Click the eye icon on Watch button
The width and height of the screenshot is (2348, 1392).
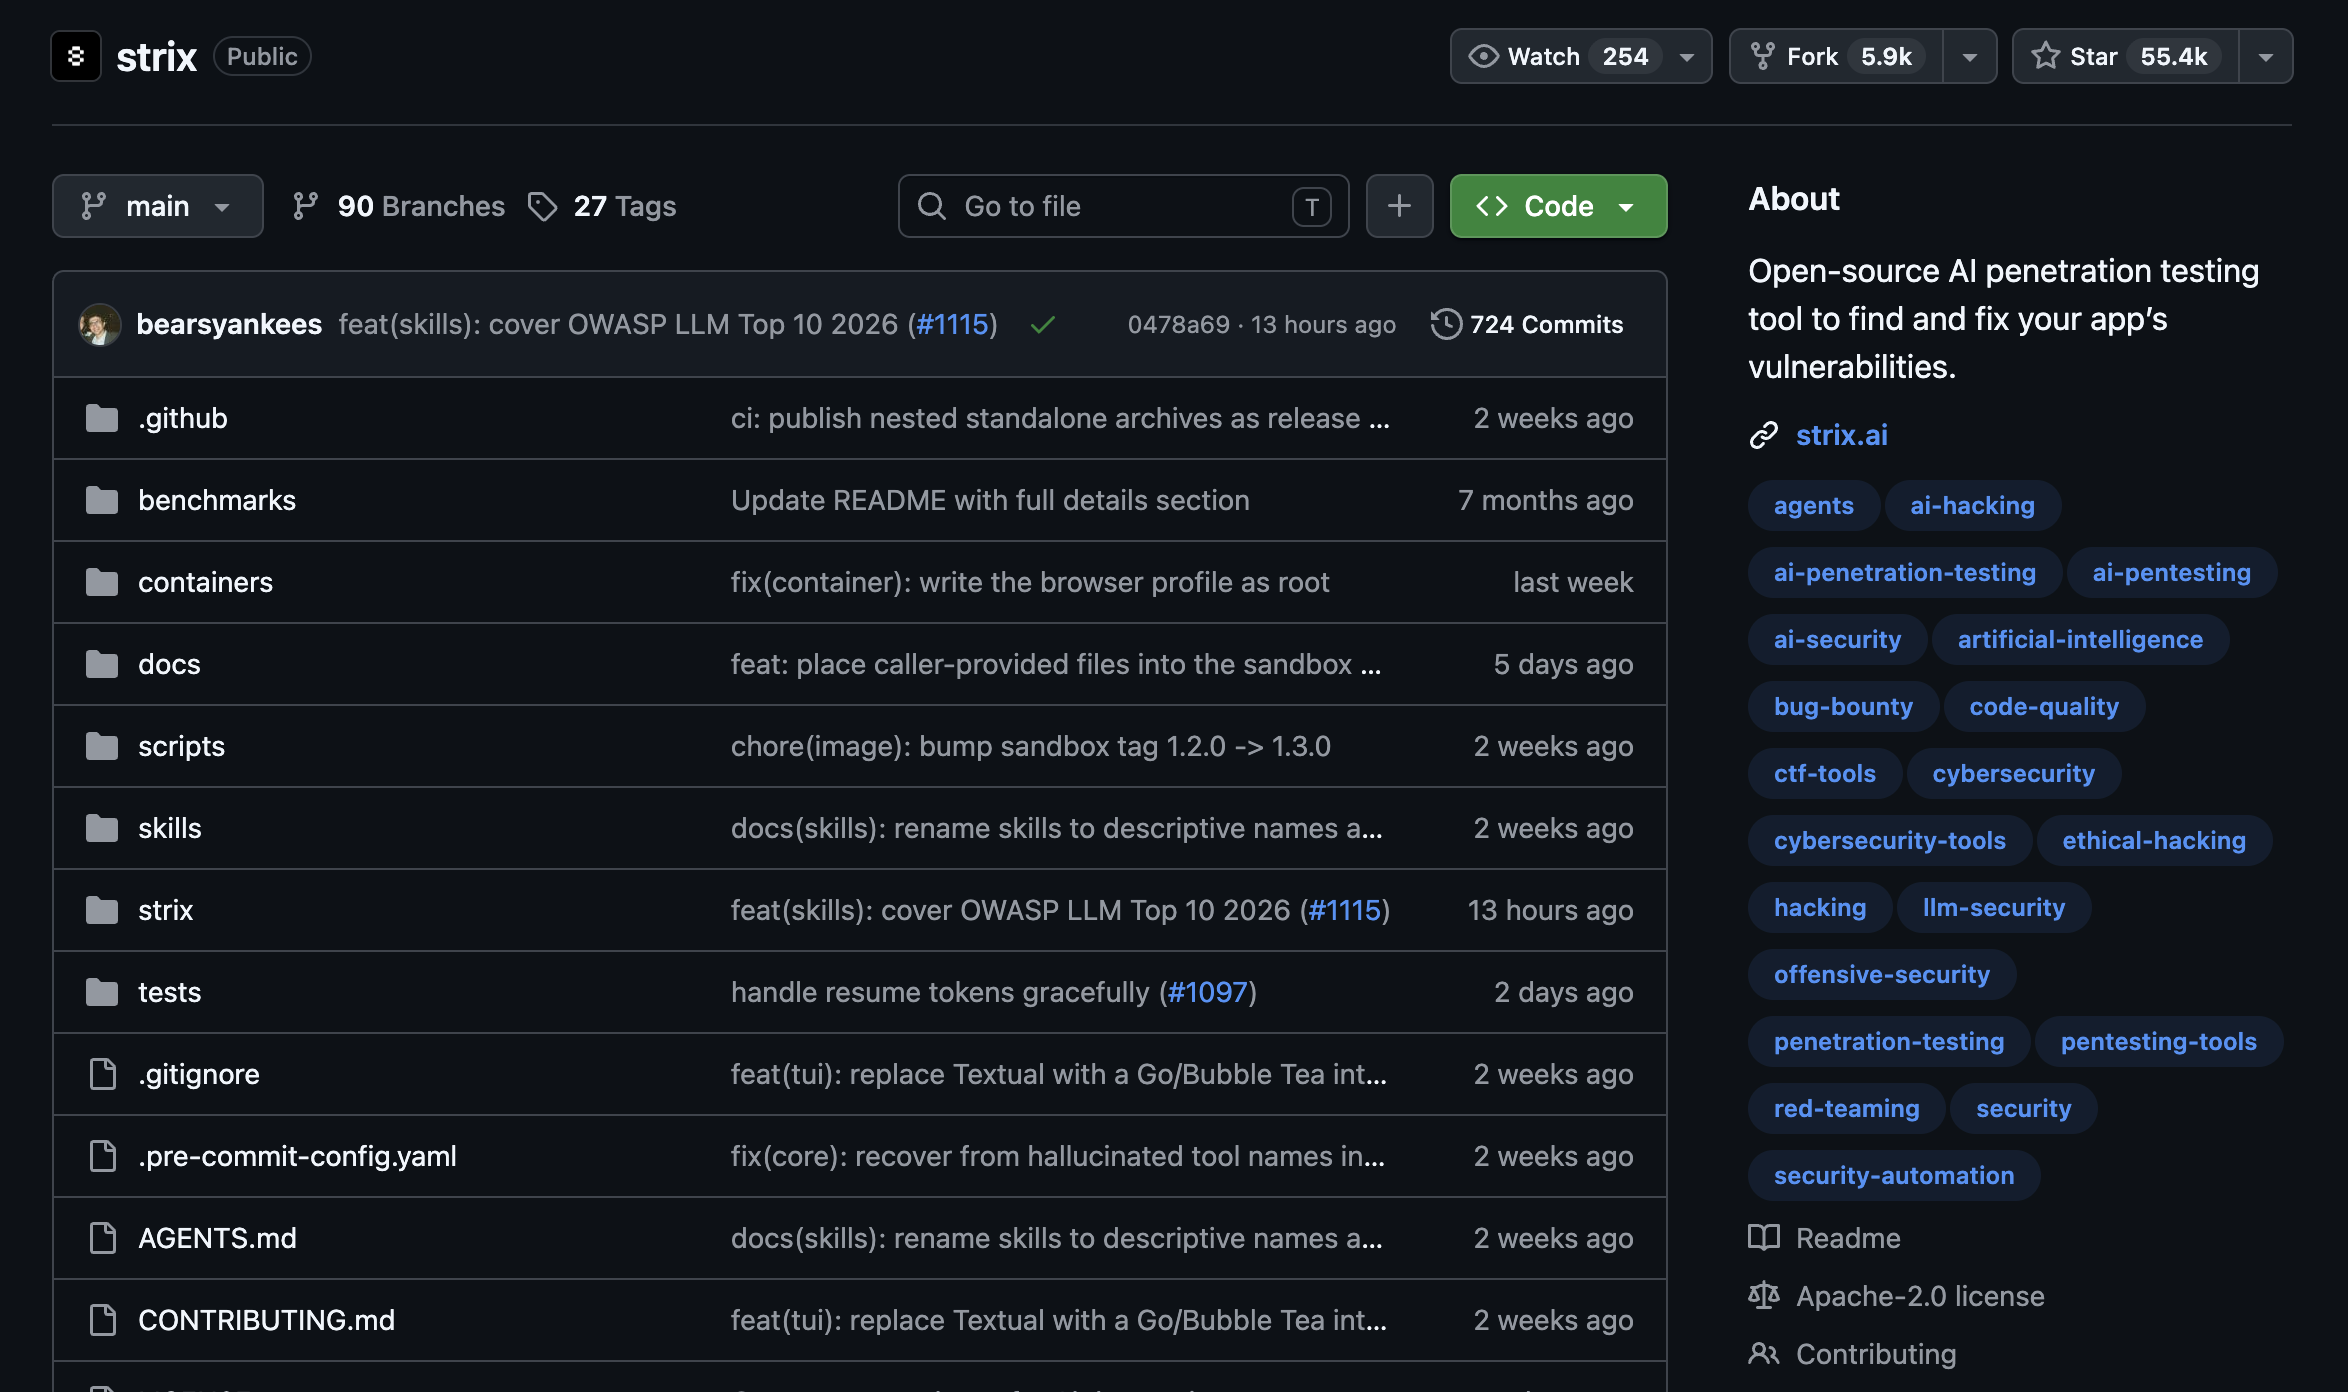click(x=1483, y=57)
